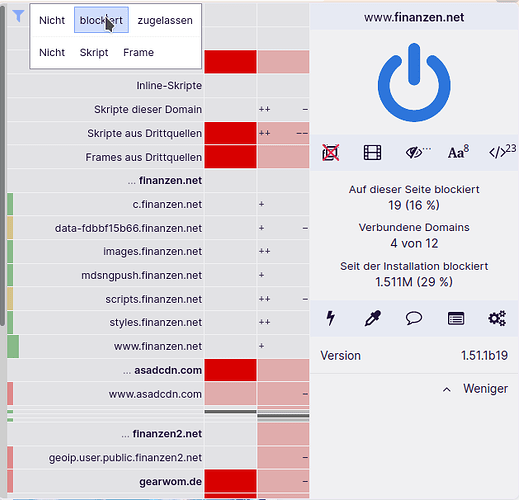Select the 'zugelassen' filter option

click(165, 20)
